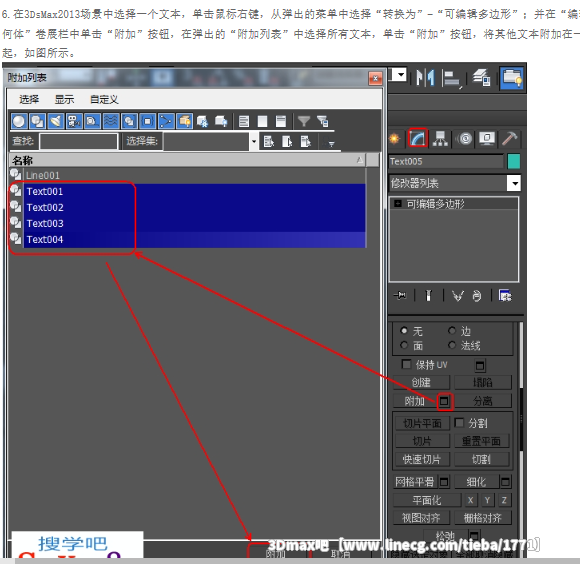Image resolution: width=580 pixels, height=564 pixels.
Task: Click the select all list icon
Action: pos(244,121)
